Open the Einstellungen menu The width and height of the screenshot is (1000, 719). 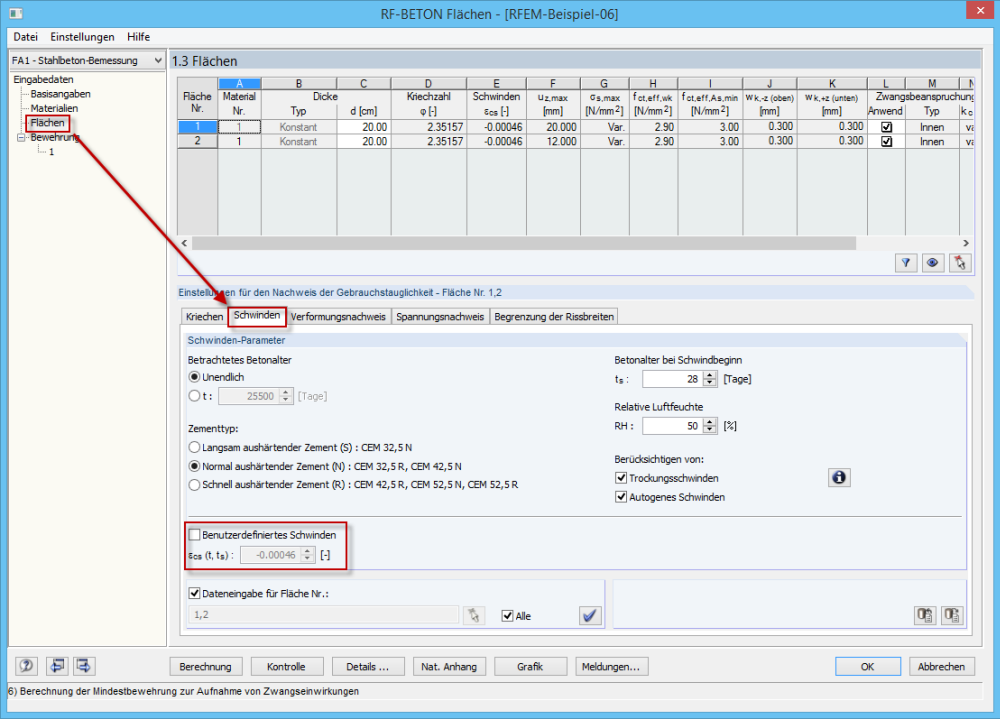coord(82,37)
